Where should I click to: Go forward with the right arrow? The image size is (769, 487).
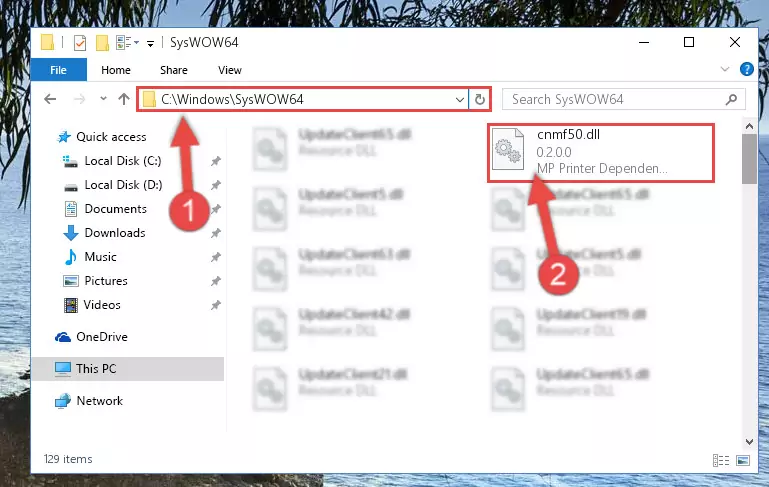(79, 100)
